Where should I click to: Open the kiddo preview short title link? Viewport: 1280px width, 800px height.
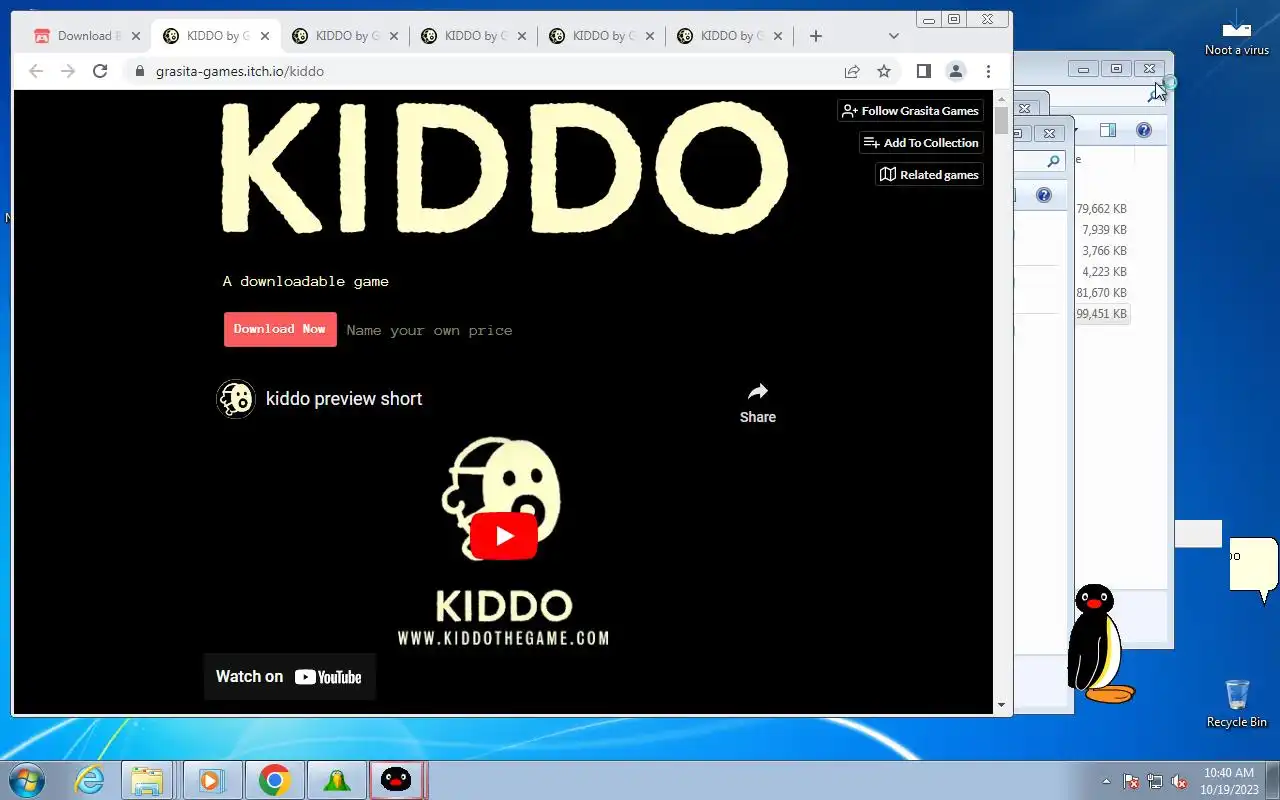tap(344, 399)
